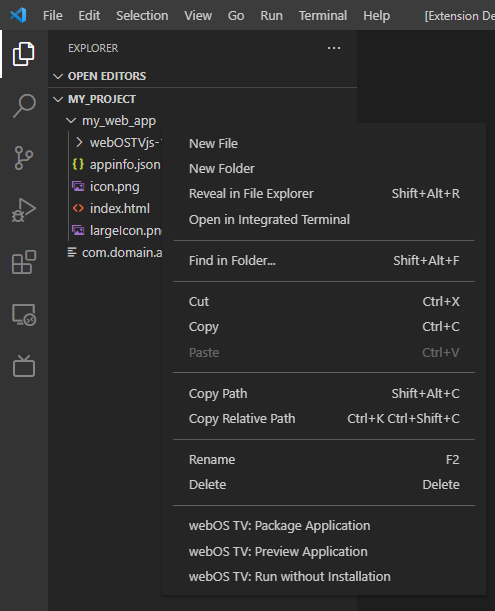Expand the webOSTVjs folder chevron
495x611 pixels.
[79, 142]
